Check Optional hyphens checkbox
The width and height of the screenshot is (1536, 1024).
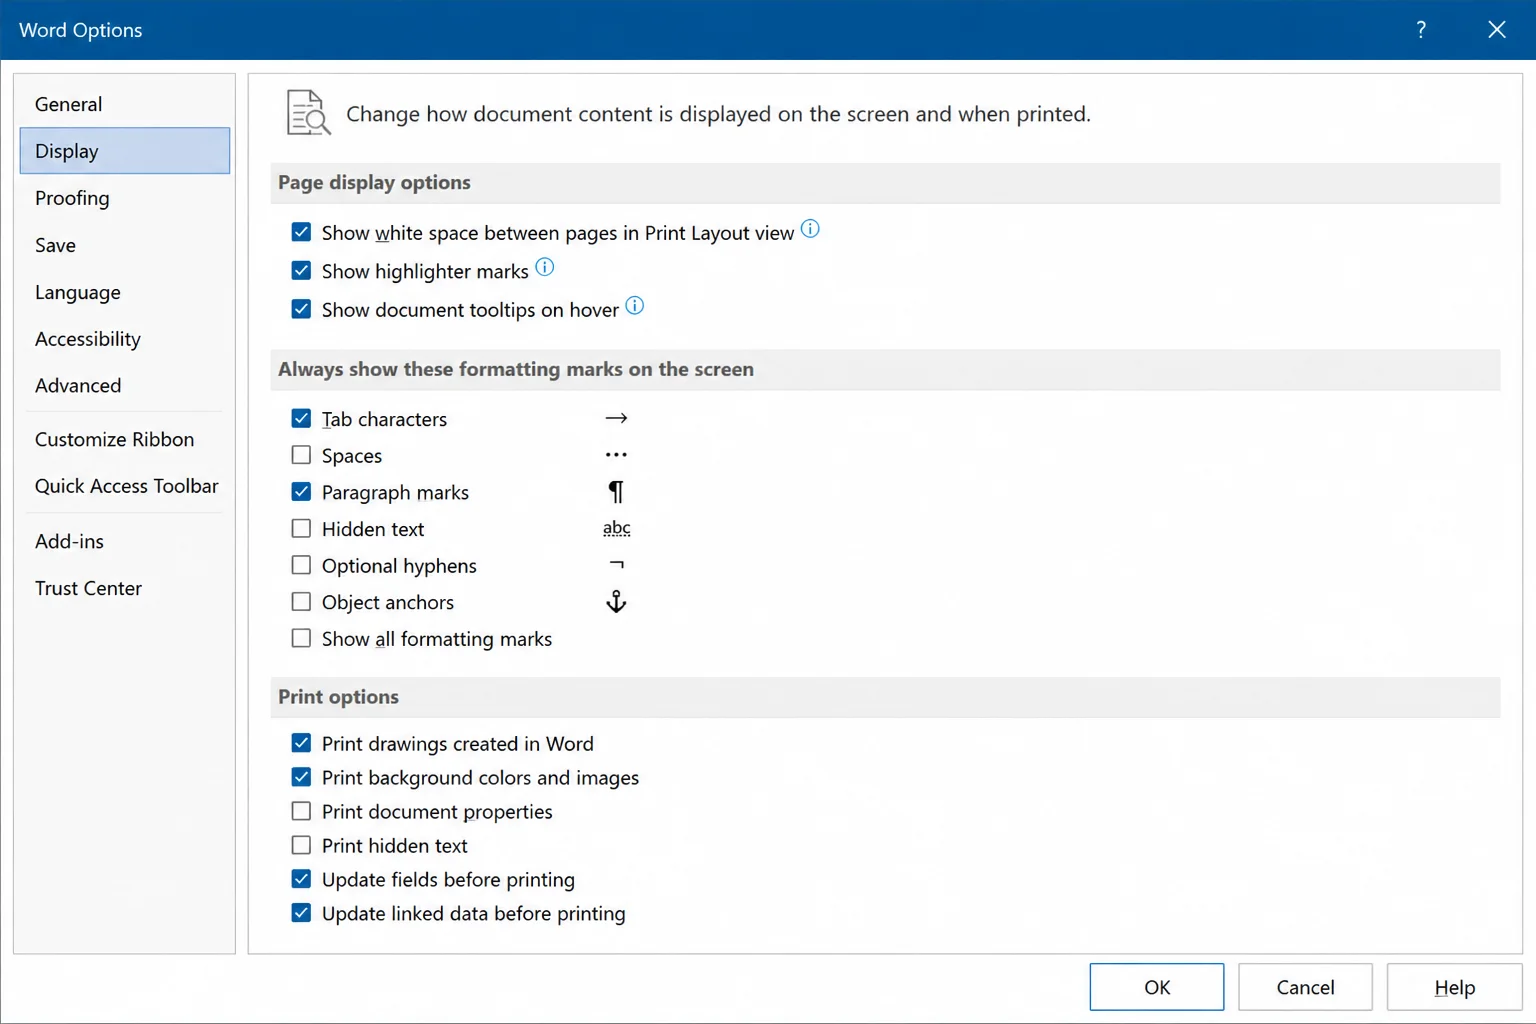pyautogui.click(x=301, y=565)
